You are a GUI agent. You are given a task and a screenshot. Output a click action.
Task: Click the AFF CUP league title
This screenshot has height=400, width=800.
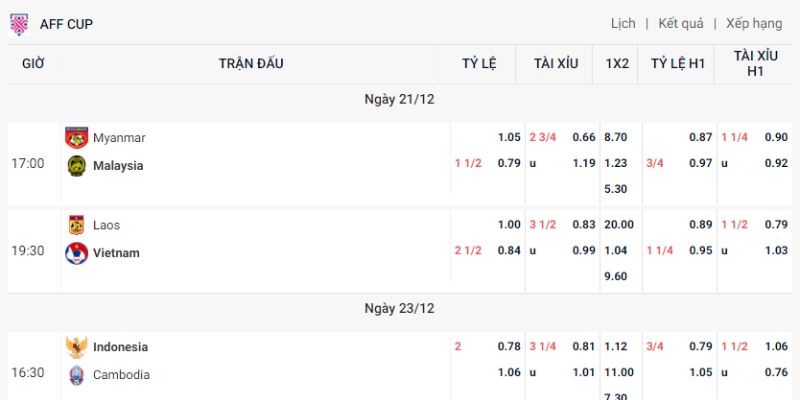(x=66, y=24)
